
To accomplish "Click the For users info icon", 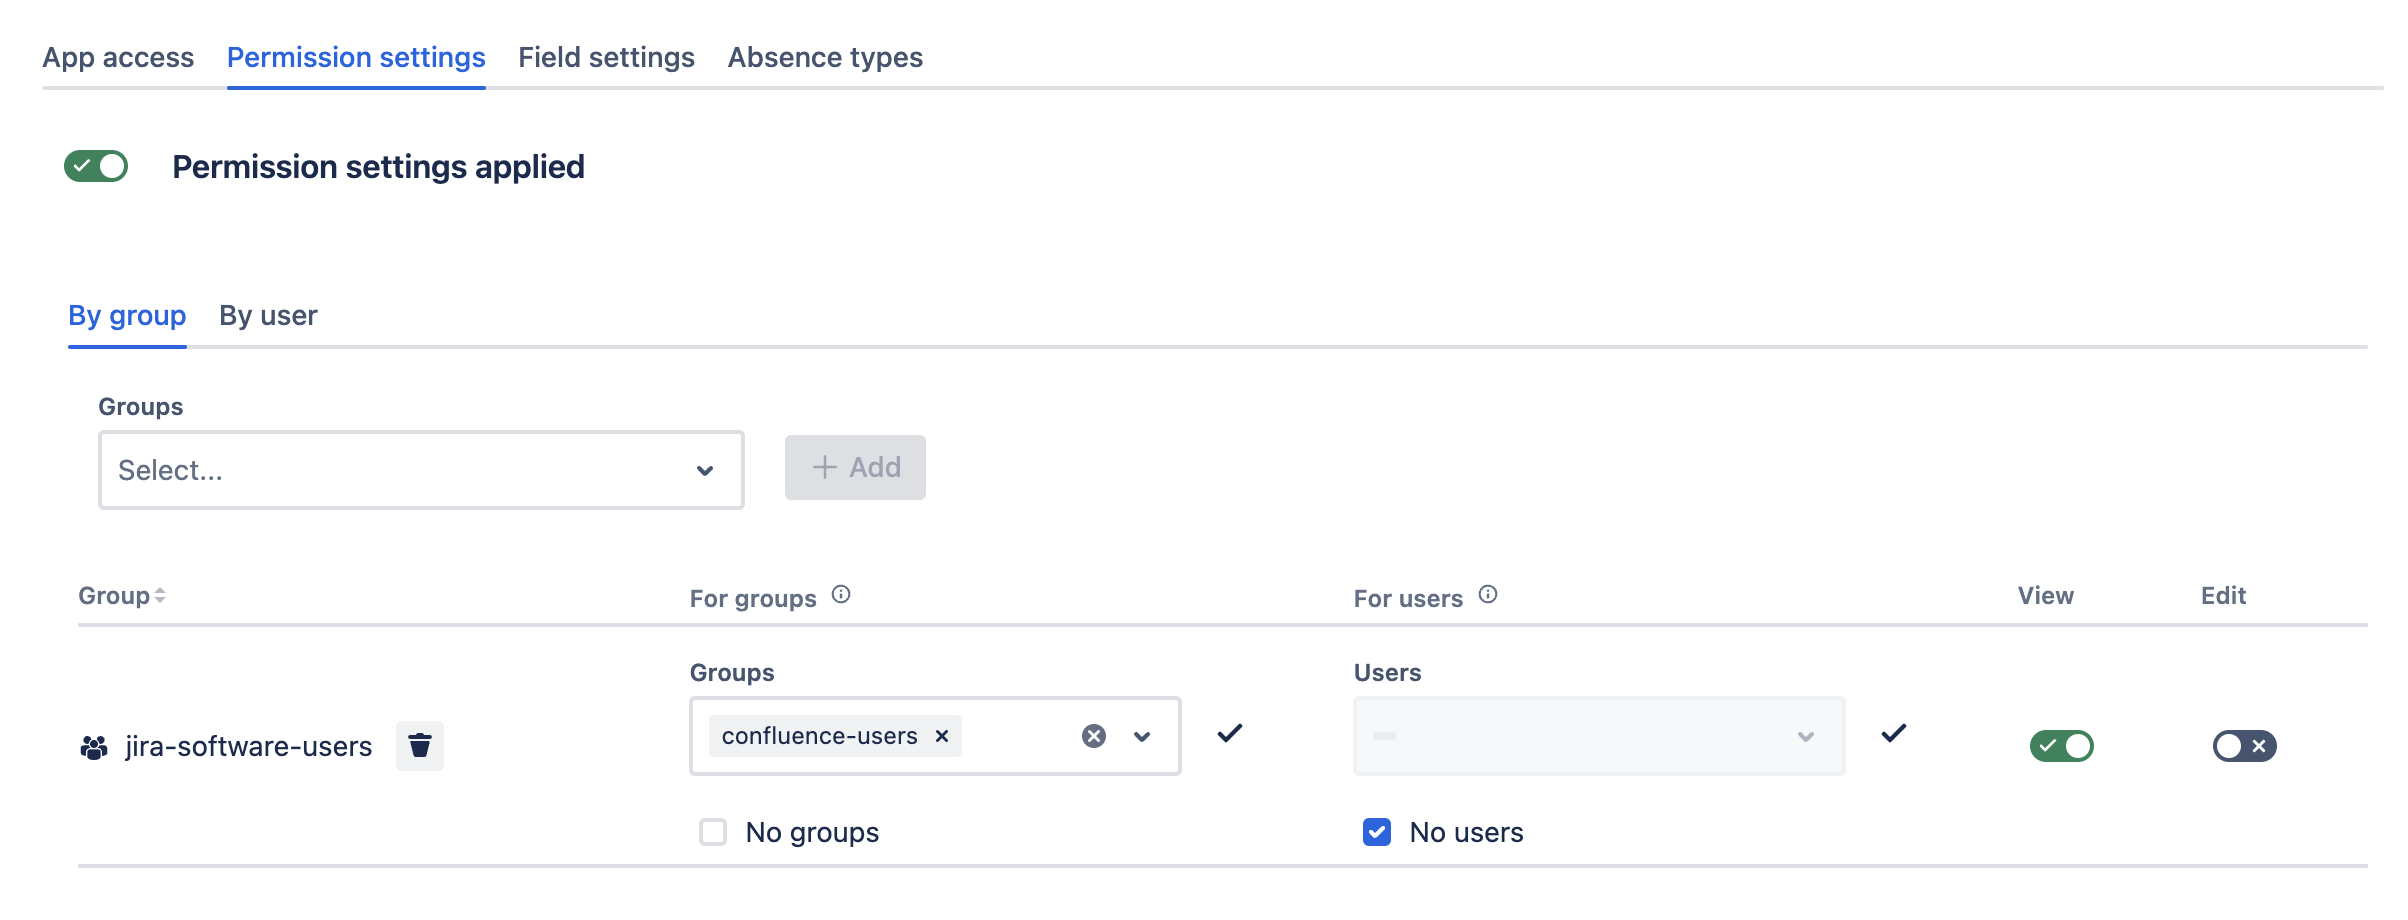I will click(x=1488, y=595).
